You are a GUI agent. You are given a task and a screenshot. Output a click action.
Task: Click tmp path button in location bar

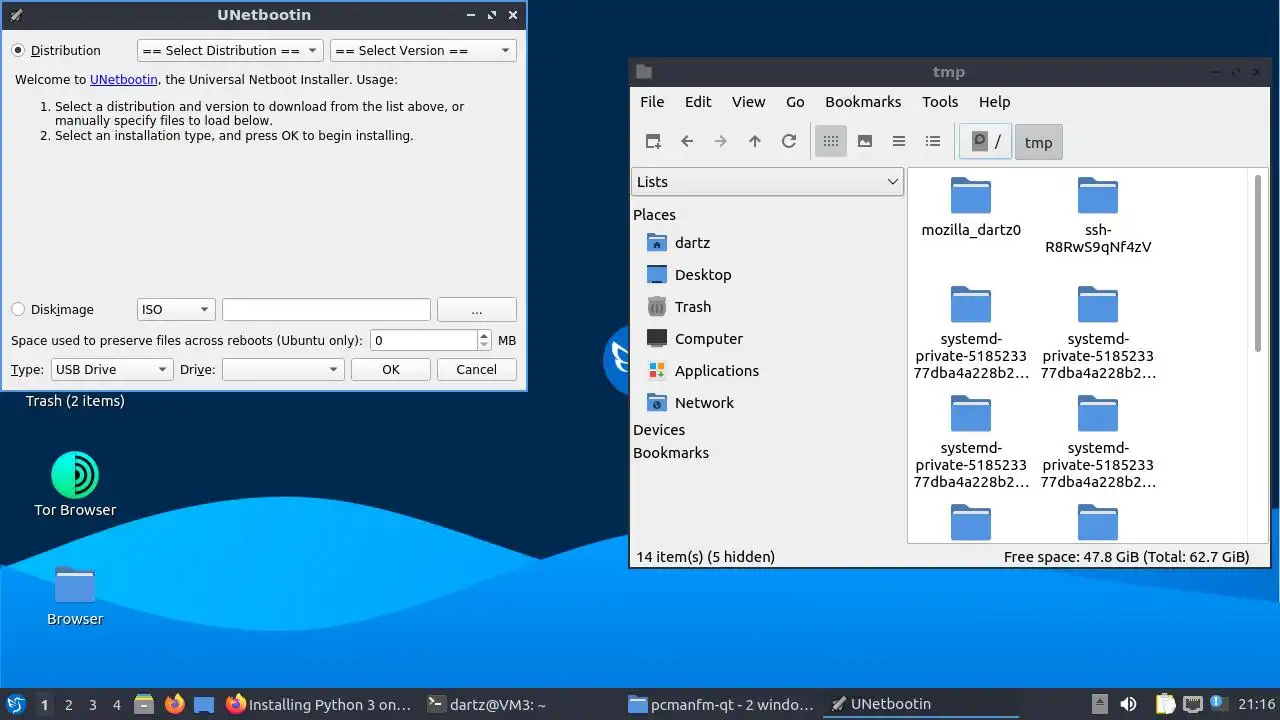(x=1039, y=142)
